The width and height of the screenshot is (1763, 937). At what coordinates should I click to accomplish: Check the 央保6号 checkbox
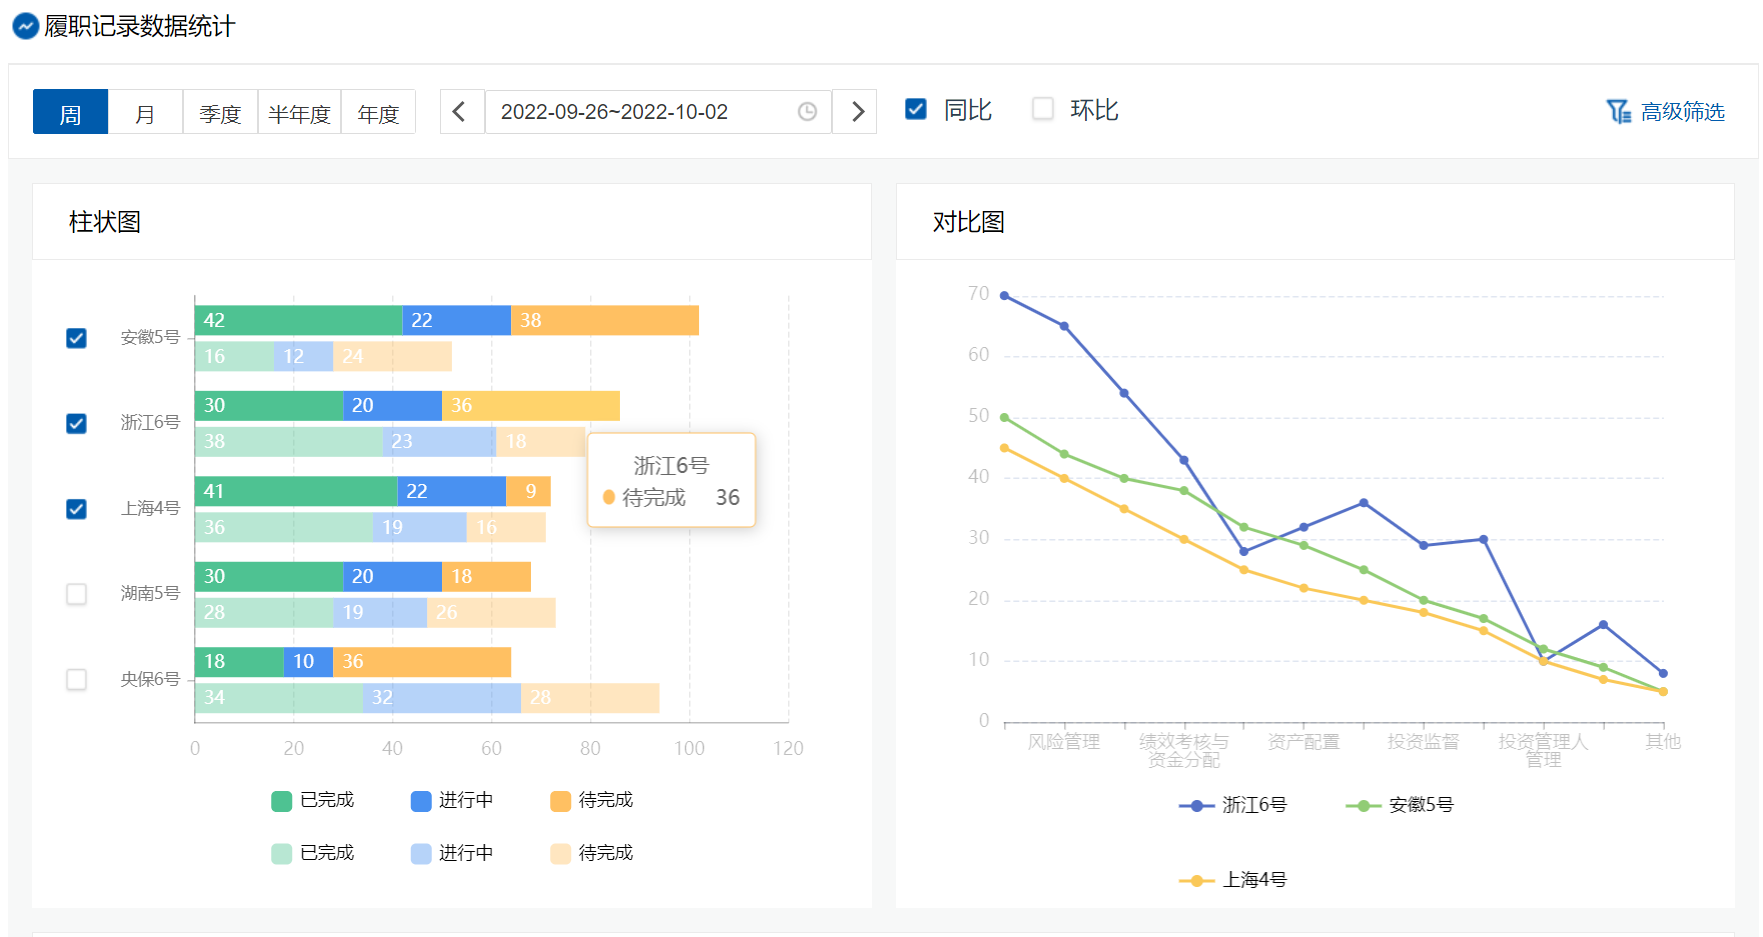point(76,680)
